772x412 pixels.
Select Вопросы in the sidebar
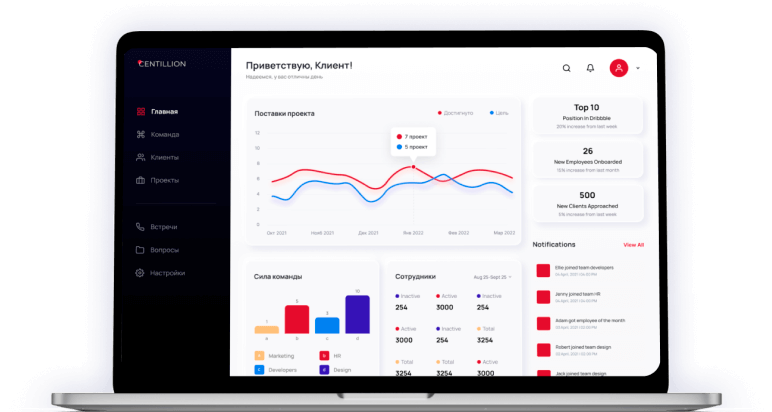pyautogui.click(x=164, y=250)
